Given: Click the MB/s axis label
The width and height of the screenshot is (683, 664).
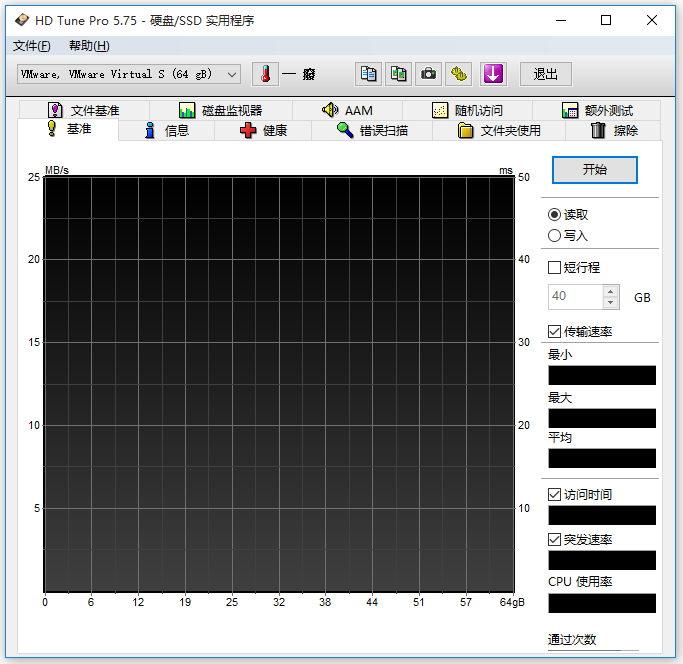Looking at the screenshot, I should click(57, 170).
